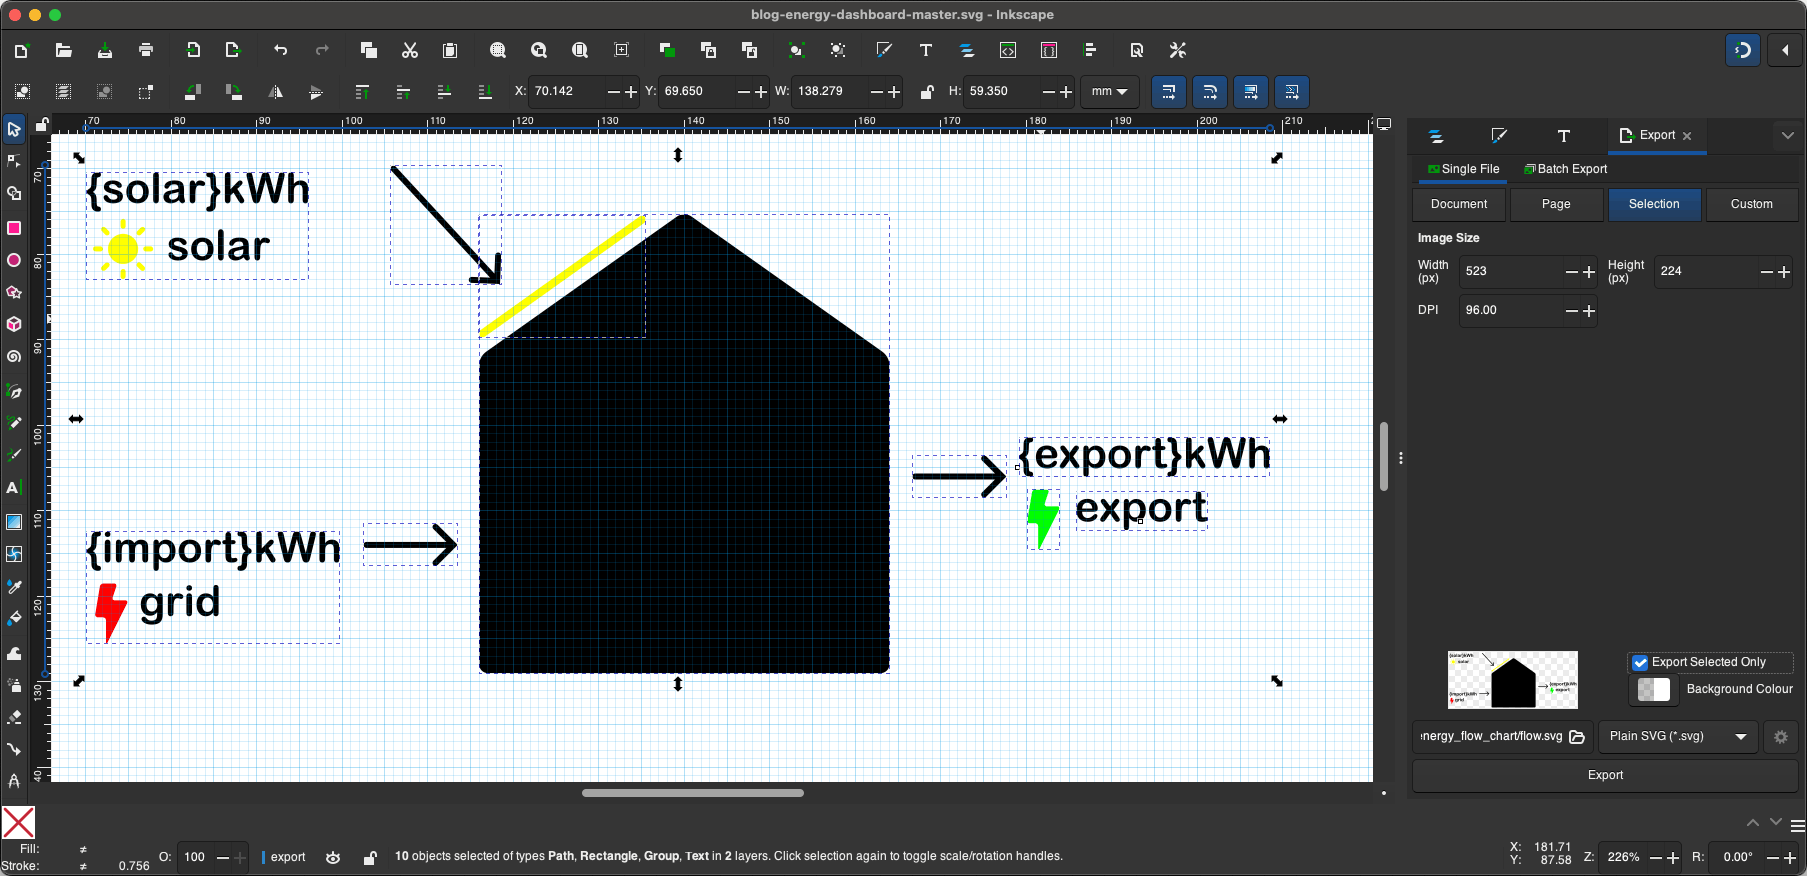Choose the Eraser tool
The image size is (1807, 876).
pyautogui.click(x=14, y=717)
